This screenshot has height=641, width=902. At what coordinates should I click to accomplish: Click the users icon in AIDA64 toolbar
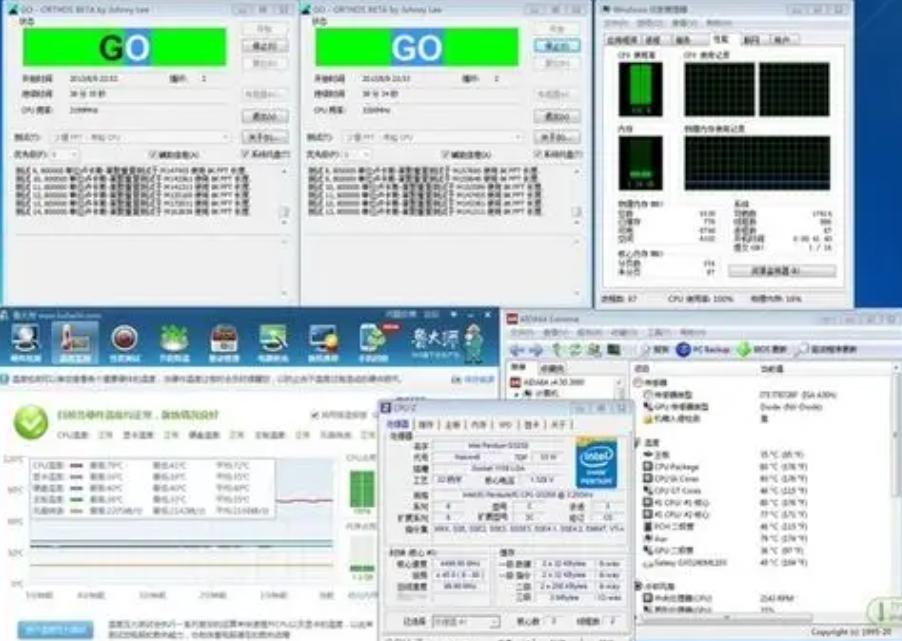coord(594,349)
